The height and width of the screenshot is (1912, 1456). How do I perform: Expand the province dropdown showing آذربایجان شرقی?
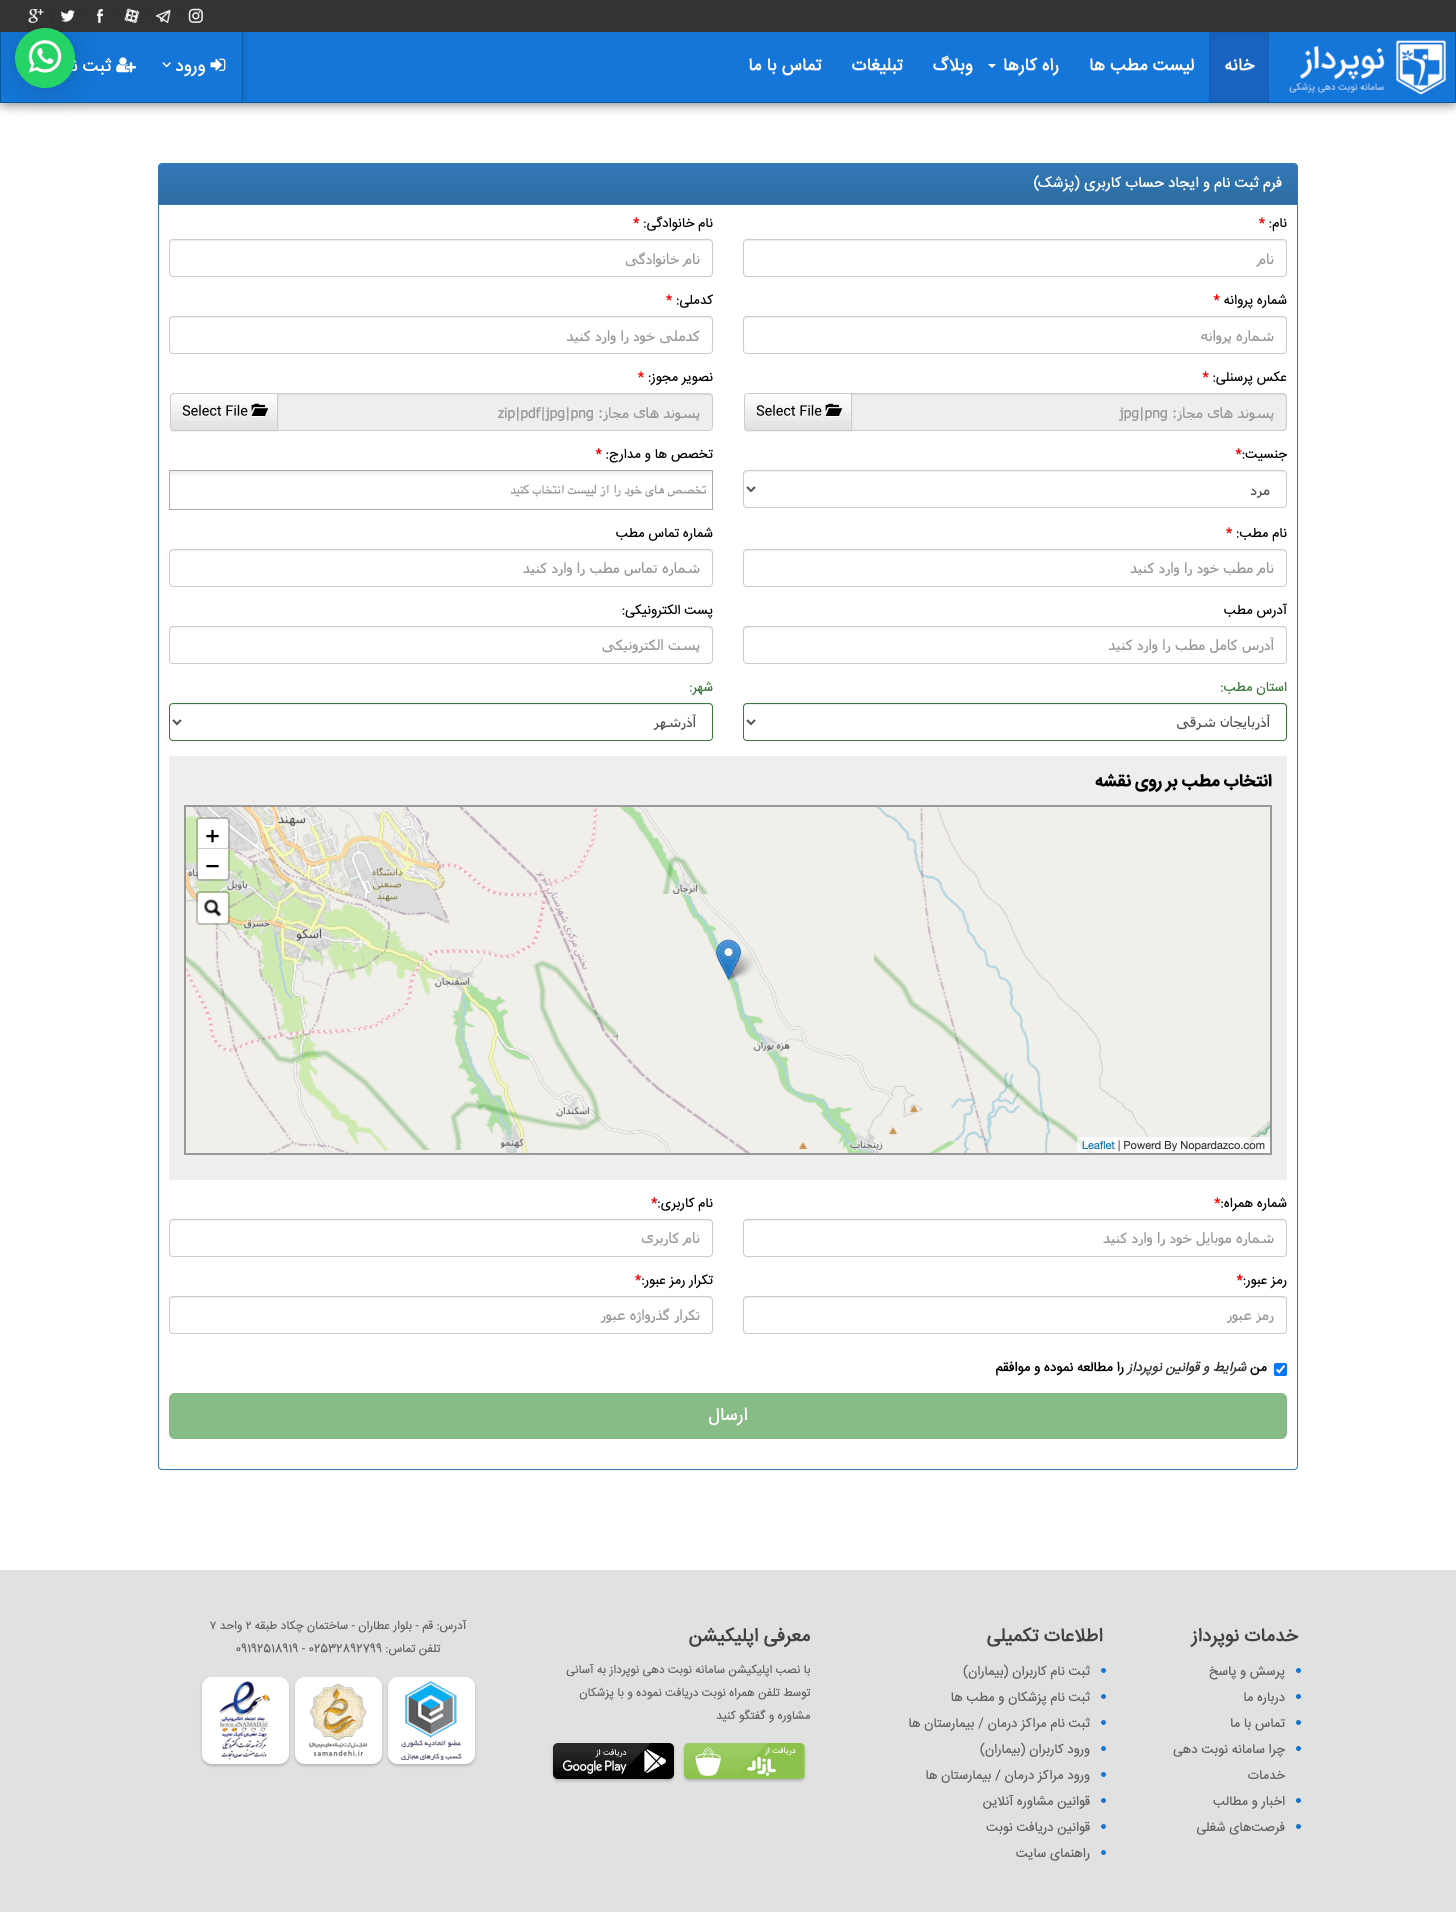pyautogui.click(x=1014, y=722)
